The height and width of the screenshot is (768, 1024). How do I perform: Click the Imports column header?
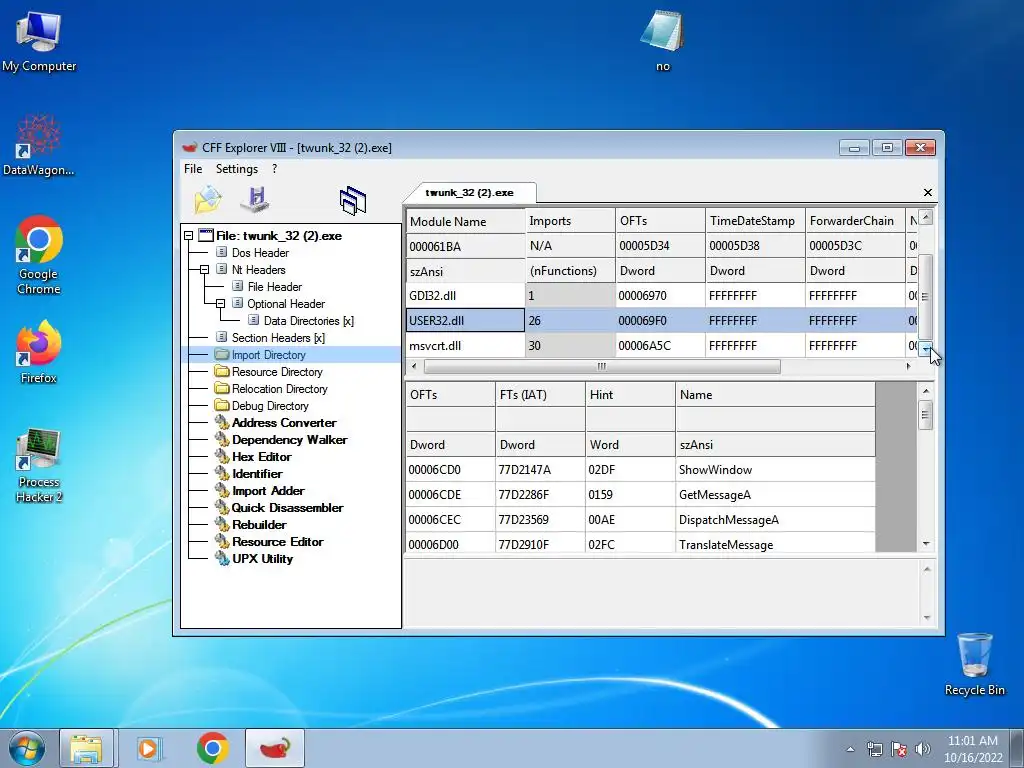(570, 221)
